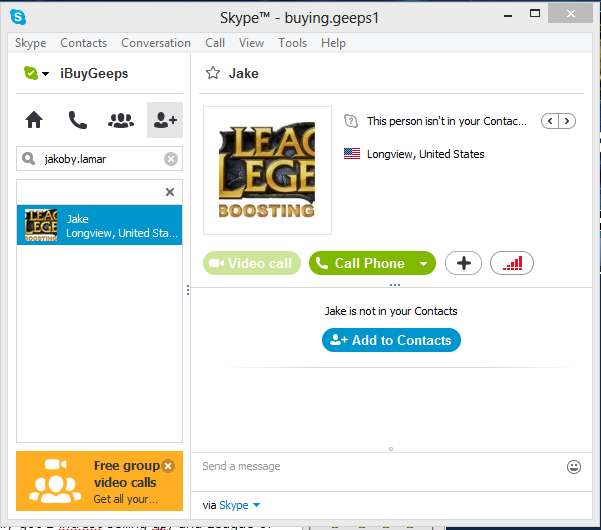The image size is (601, 530).
Task: Click Add to Contacts button
Action: click(391, 340)
